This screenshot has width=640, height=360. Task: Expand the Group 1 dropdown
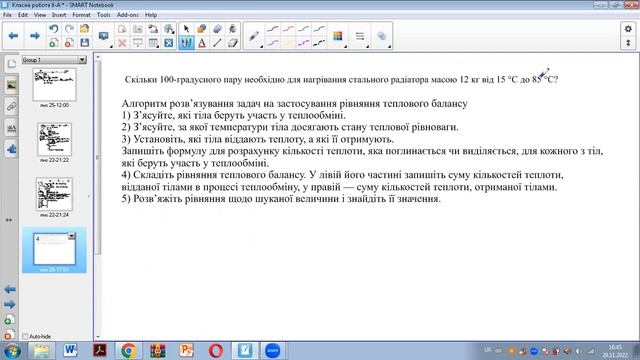click(x=82, y=60)
